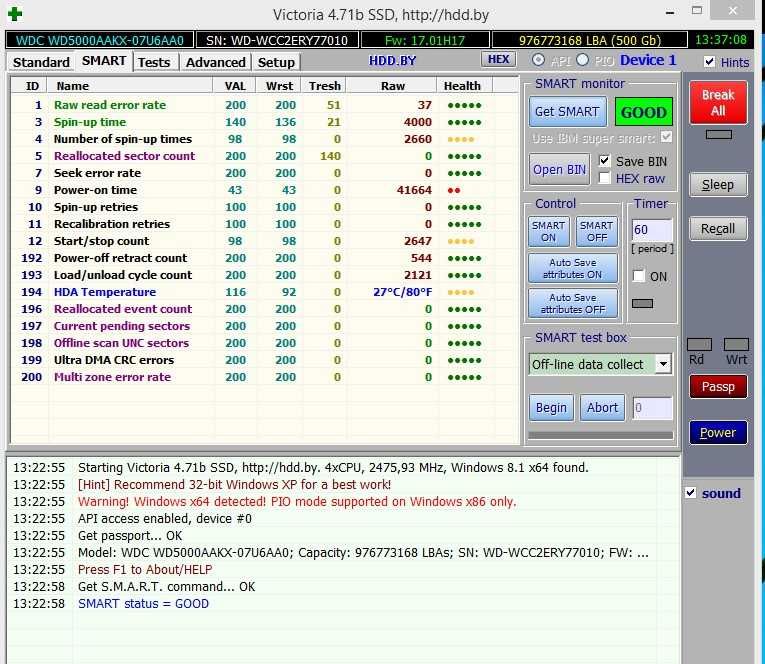
Task: Click the Sleep button
Action: pos(718,184)
